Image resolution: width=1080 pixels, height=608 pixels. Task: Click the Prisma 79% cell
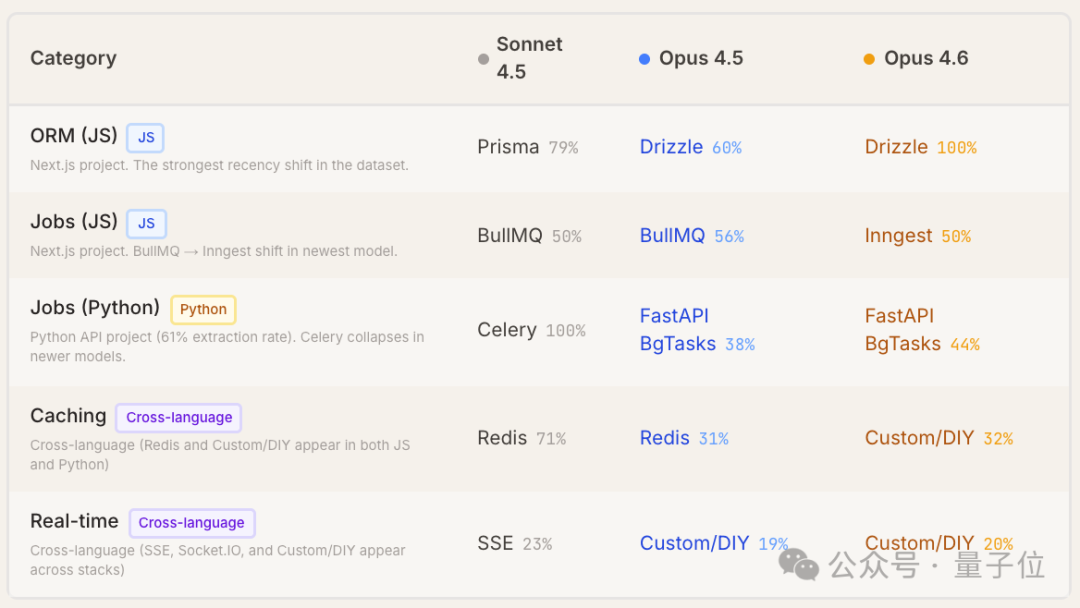click(x=527, y=147)
